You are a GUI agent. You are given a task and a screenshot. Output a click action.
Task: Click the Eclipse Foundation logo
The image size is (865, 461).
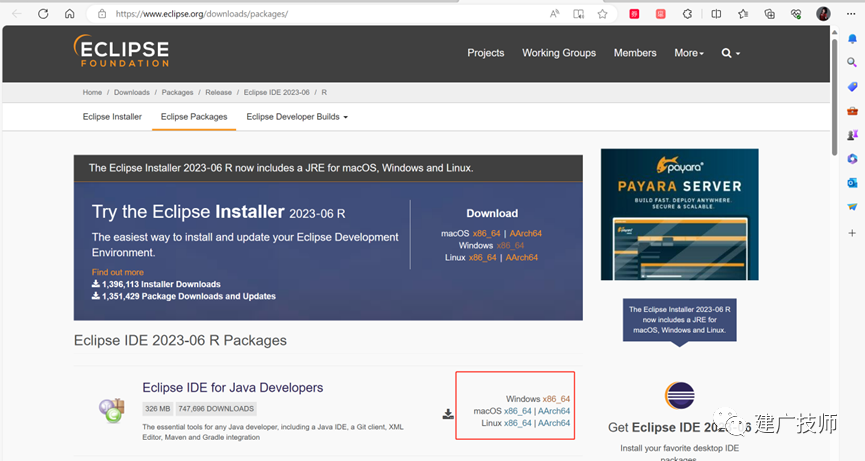[121, 51]
